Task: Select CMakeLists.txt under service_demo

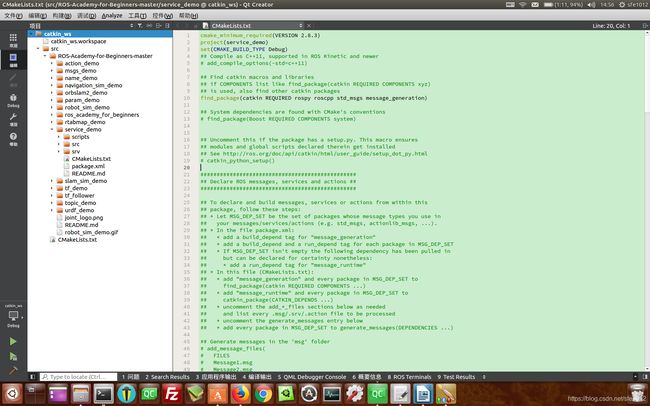Action: (91, 159)
